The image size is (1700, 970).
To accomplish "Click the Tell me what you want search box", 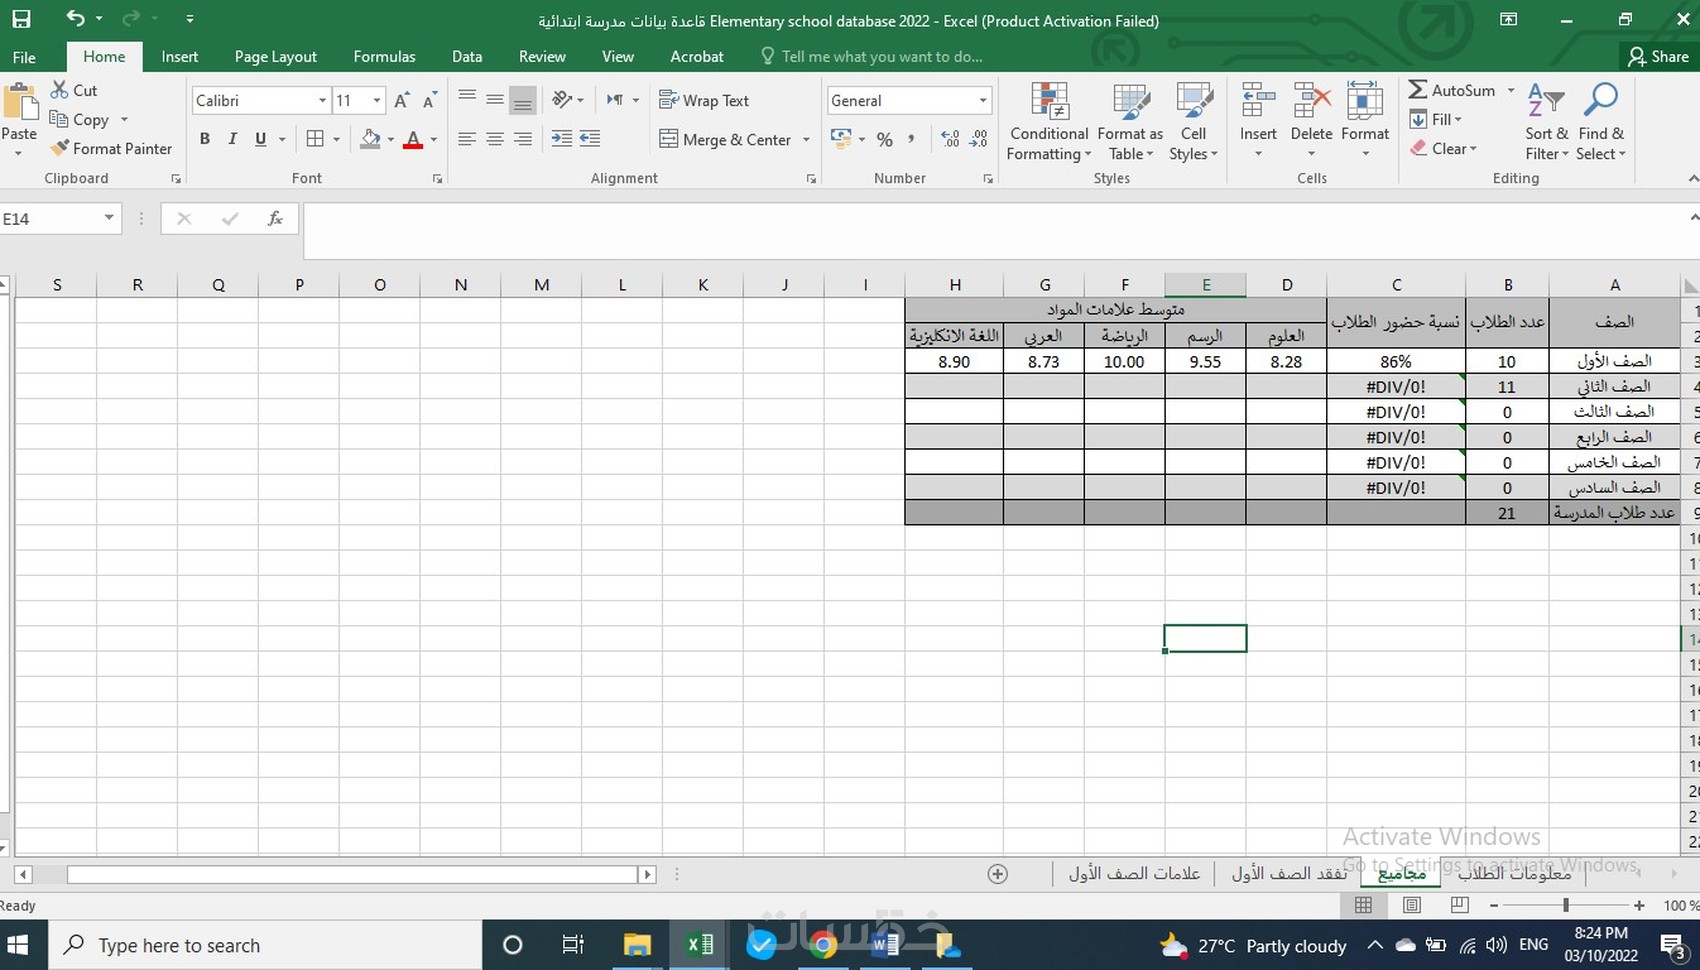I will [872, 56].
